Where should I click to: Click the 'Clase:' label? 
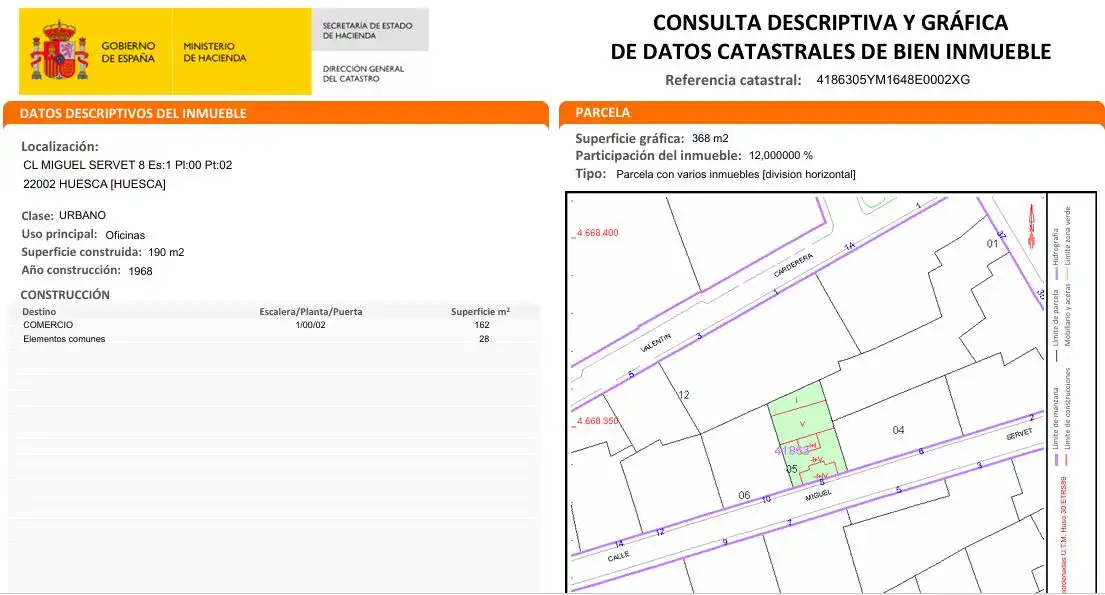coord(37,216)
